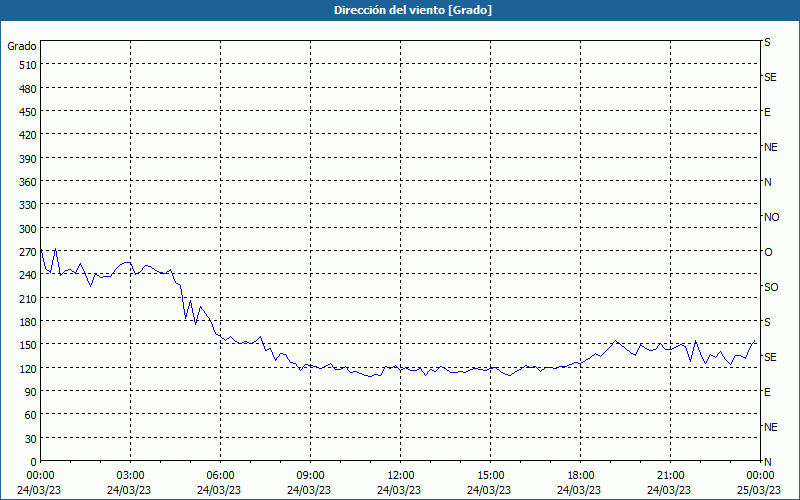
Task: Select the "E" compass label at the 90 gridline
Action: [x=767, y=392]
